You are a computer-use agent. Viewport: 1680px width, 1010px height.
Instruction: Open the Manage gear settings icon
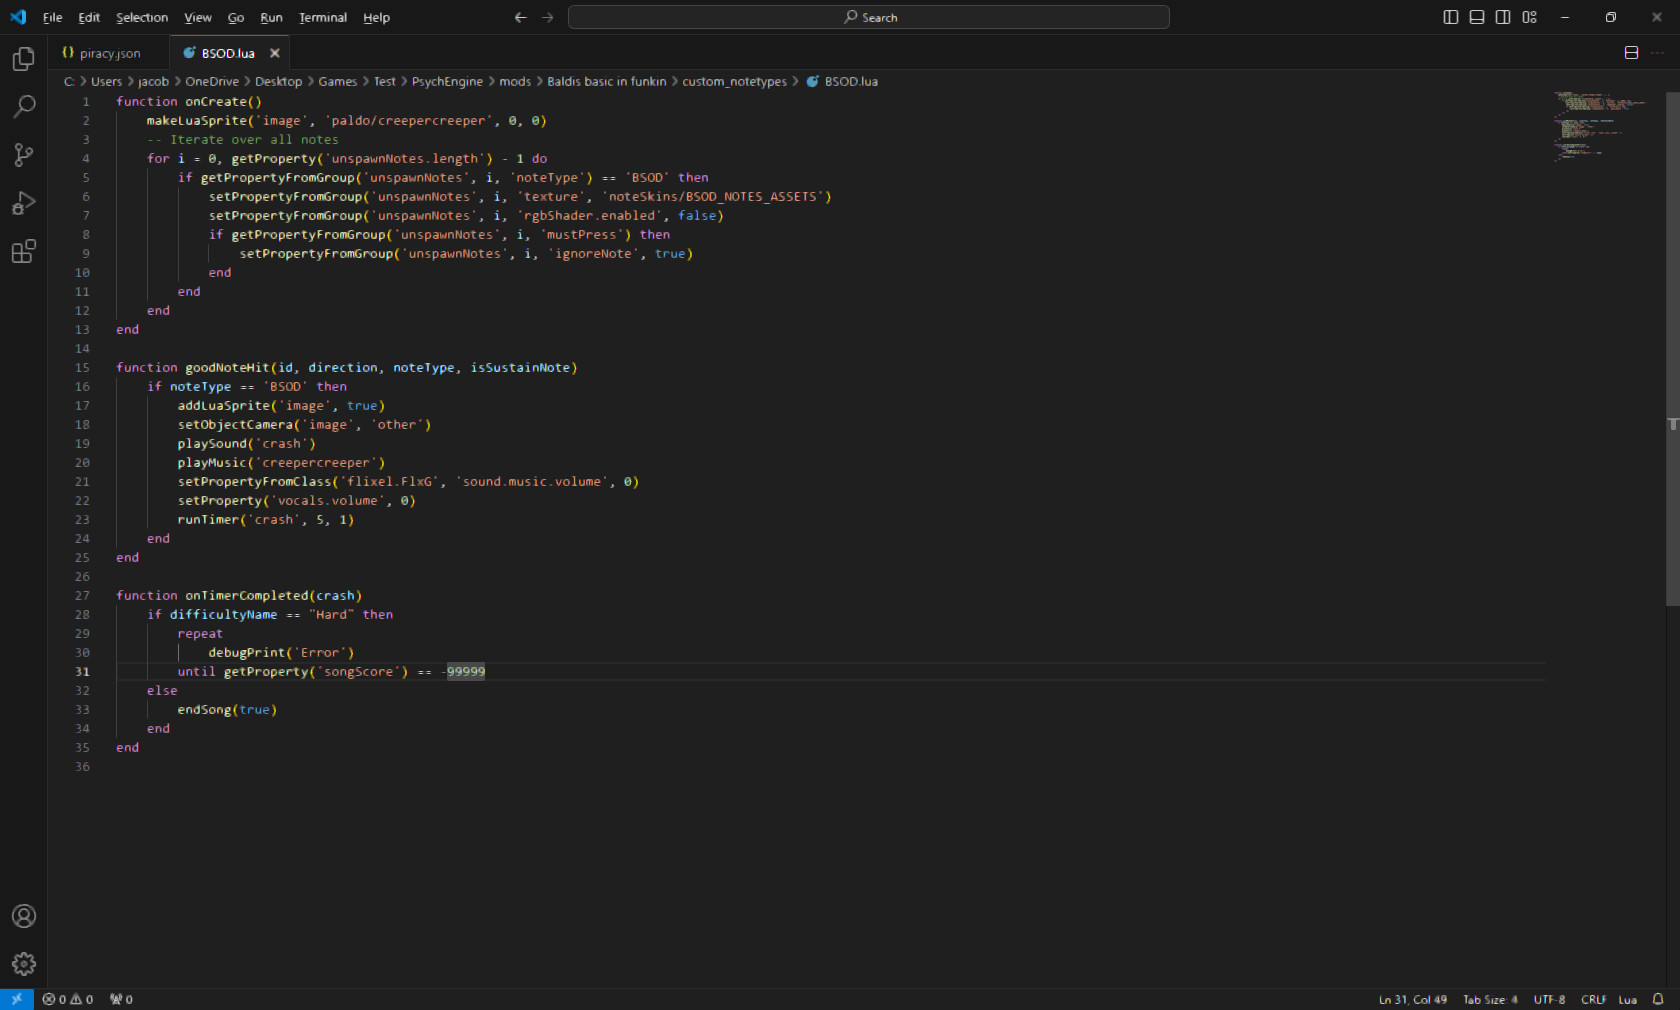coord(24,964)
